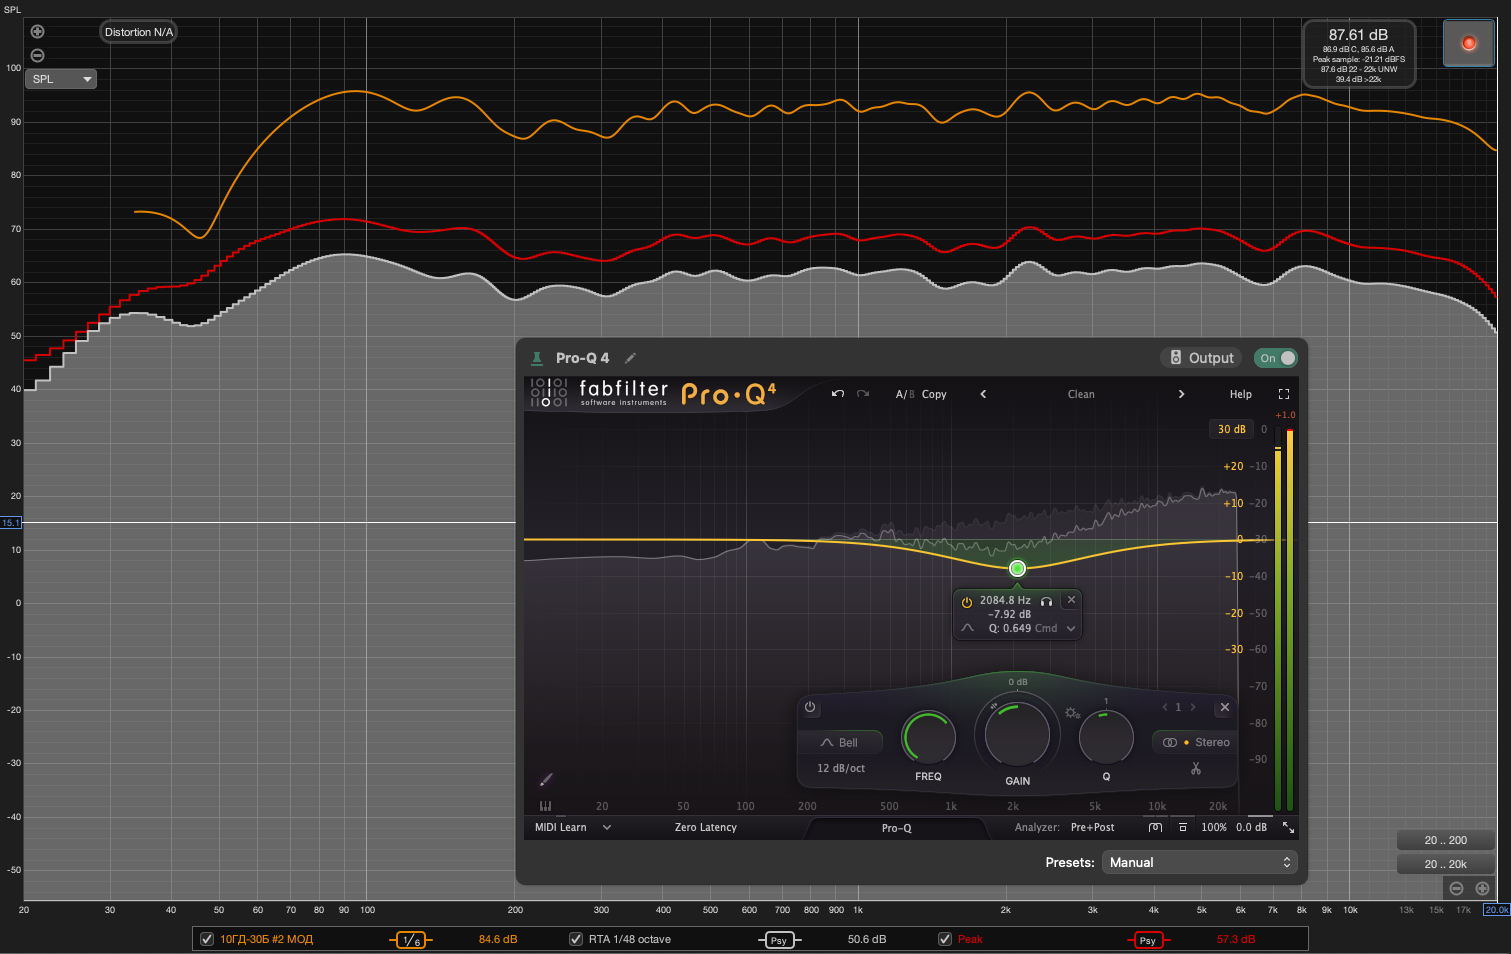
Task: Click the output options icon in bottom bar
Action: tap(1183, 827)
